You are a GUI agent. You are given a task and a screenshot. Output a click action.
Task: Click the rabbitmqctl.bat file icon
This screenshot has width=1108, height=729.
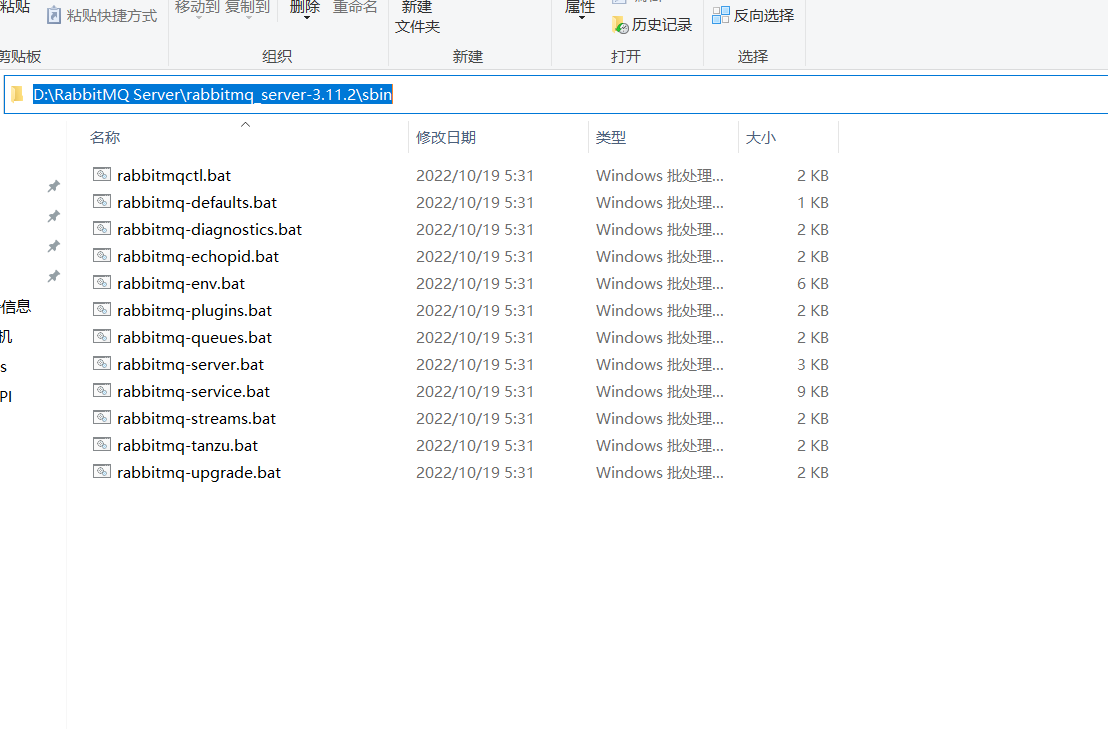pyautogui.click(x=102, y=174)
